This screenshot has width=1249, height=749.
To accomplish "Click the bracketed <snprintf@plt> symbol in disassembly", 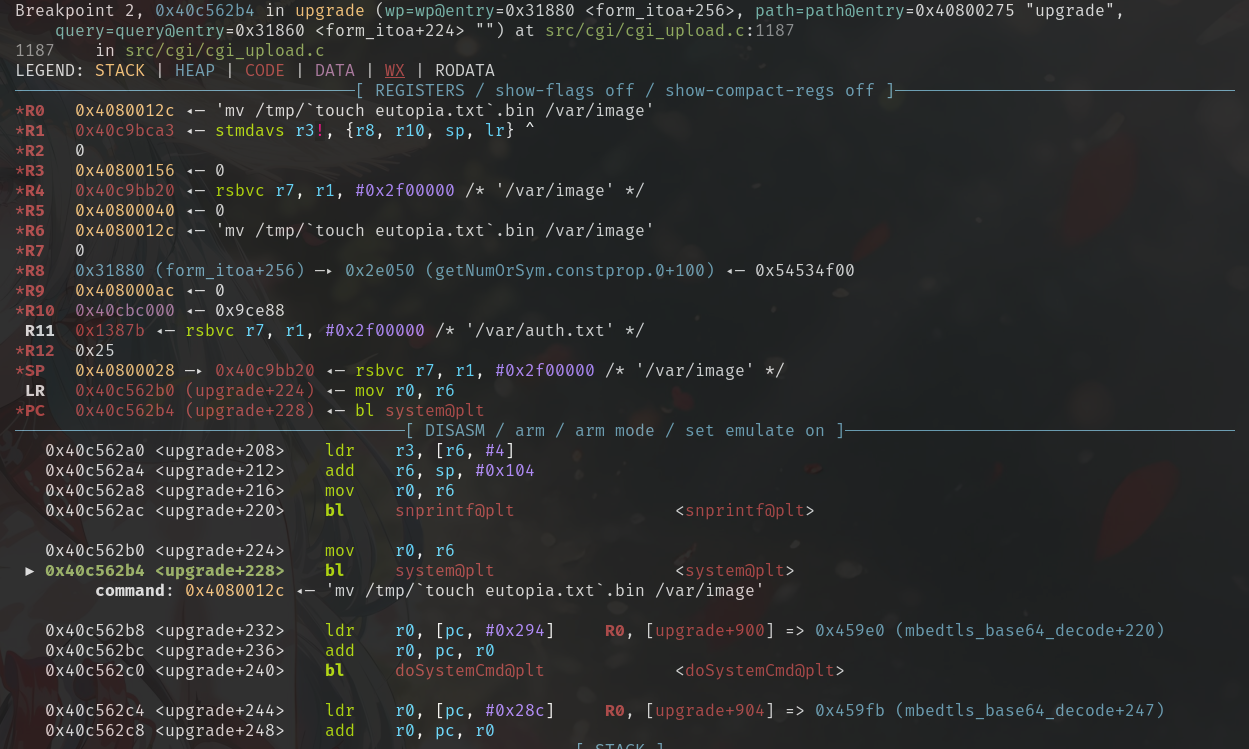I will (744, 511).
